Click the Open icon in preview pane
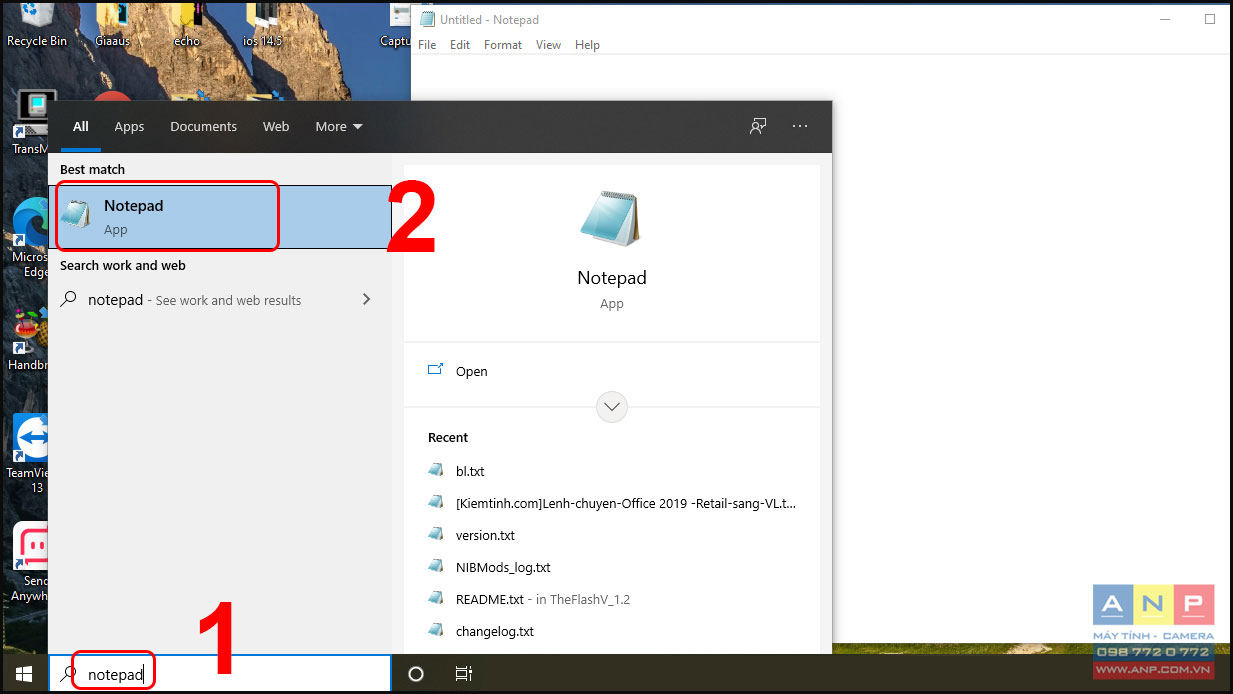 435,370
